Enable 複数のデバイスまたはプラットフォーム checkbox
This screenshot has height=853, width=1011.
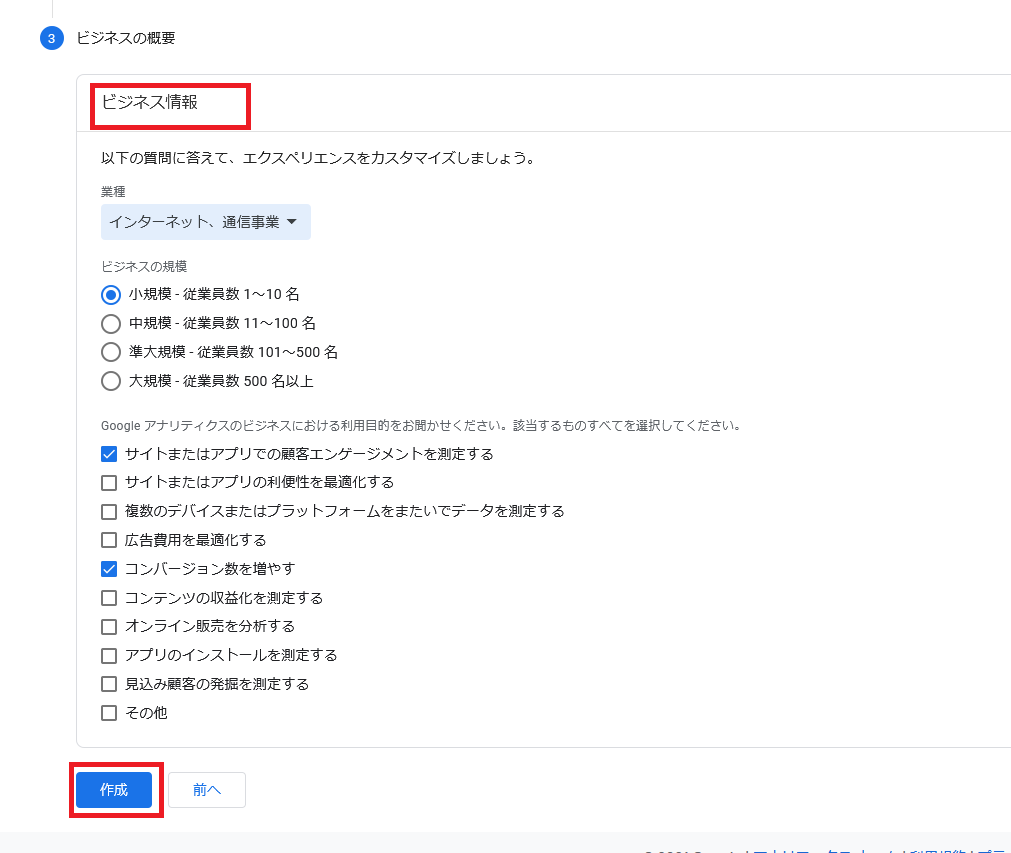pos(110,512)
